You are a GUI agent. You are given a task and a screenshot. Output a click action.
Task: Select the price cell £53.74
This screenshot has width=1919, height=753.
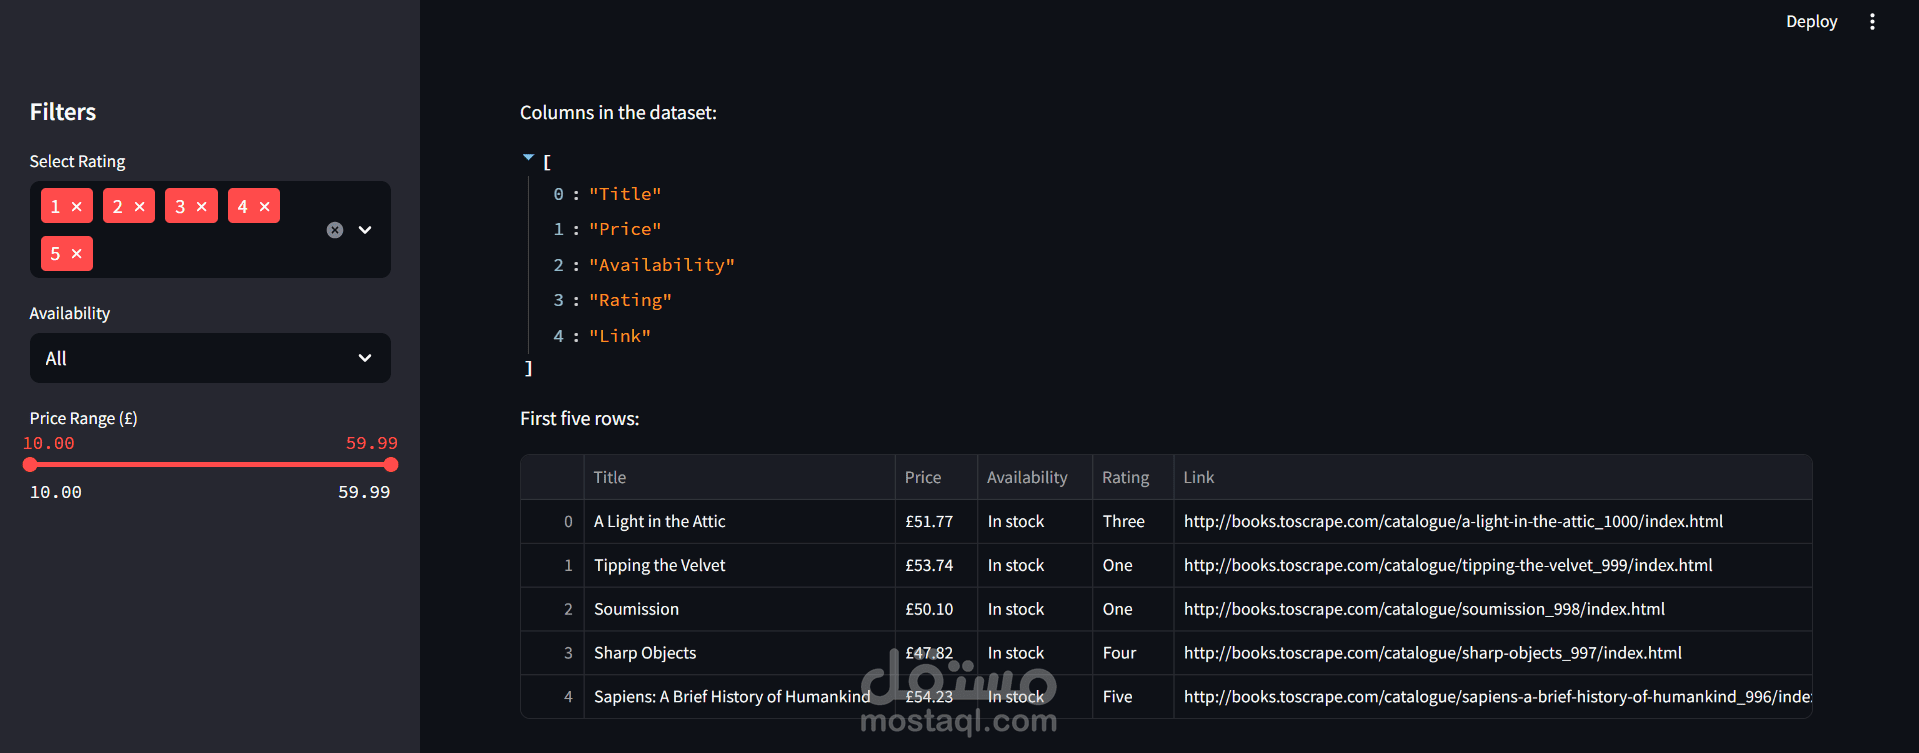pyautogui.click(x=936, y=565)
